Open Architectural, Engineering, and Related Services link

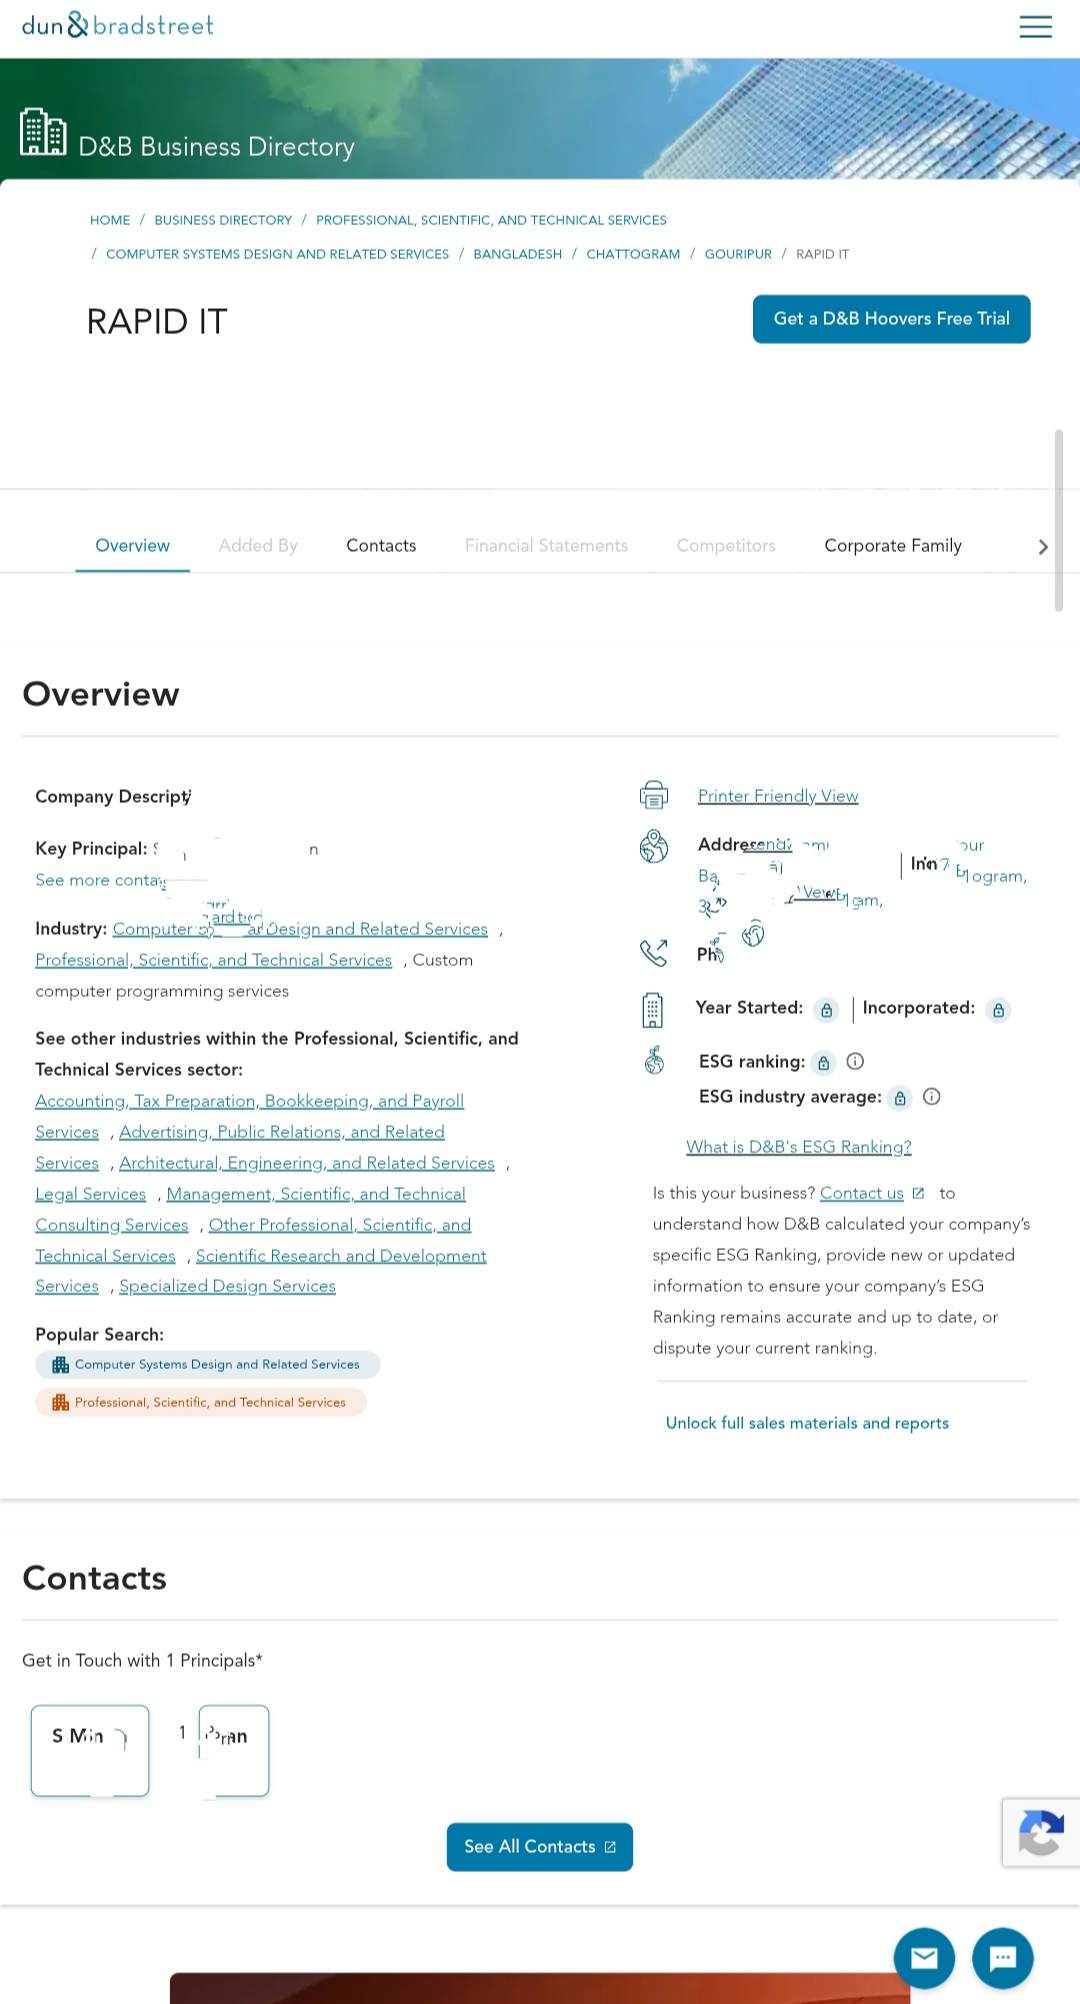click(306, 1163)
